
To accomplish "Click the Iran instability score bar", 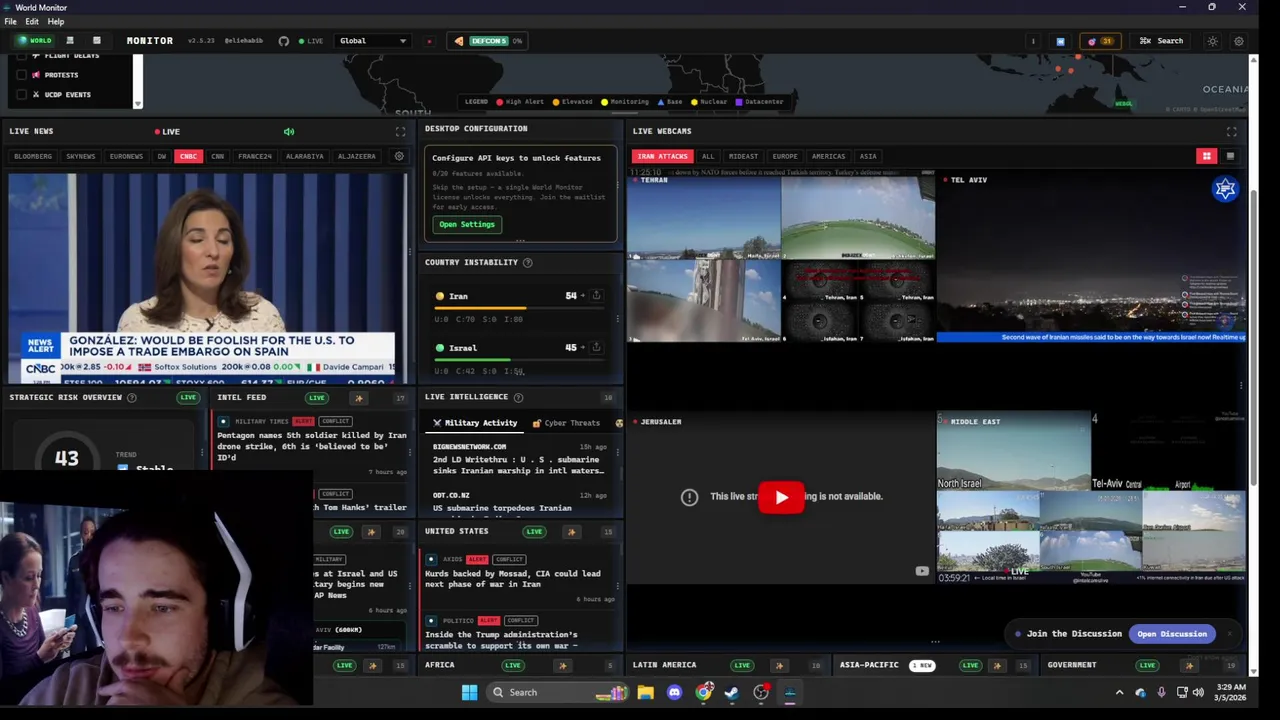I will pos(519,308).
